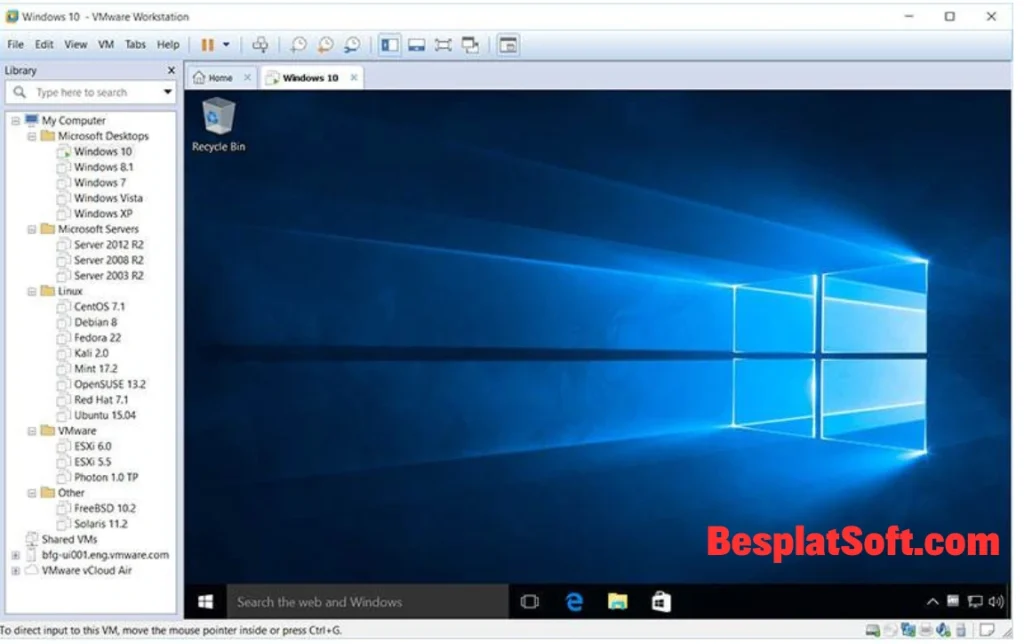Revert the VM to its snapshot
The height and width of the screenshot is (644, 1024).
coord(324,44)
